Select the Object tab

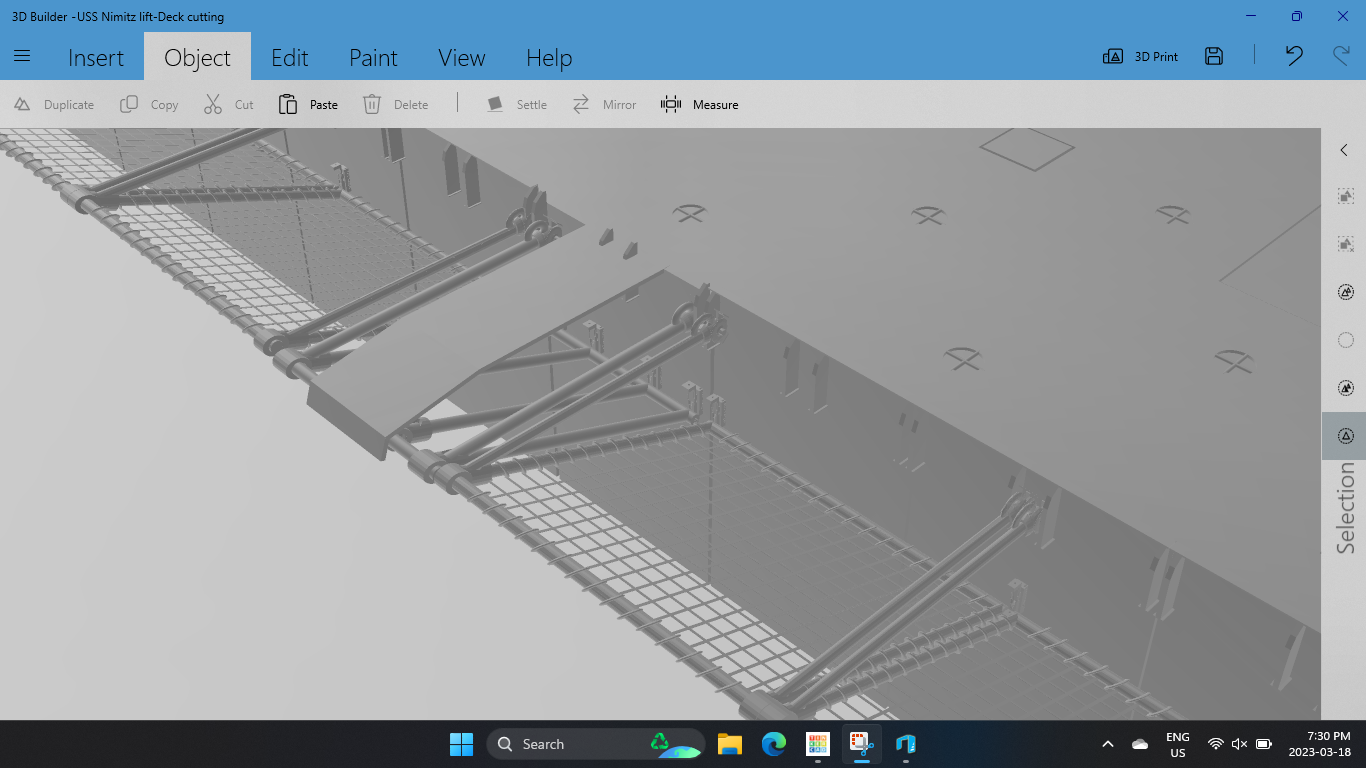(x=197, y=58)
